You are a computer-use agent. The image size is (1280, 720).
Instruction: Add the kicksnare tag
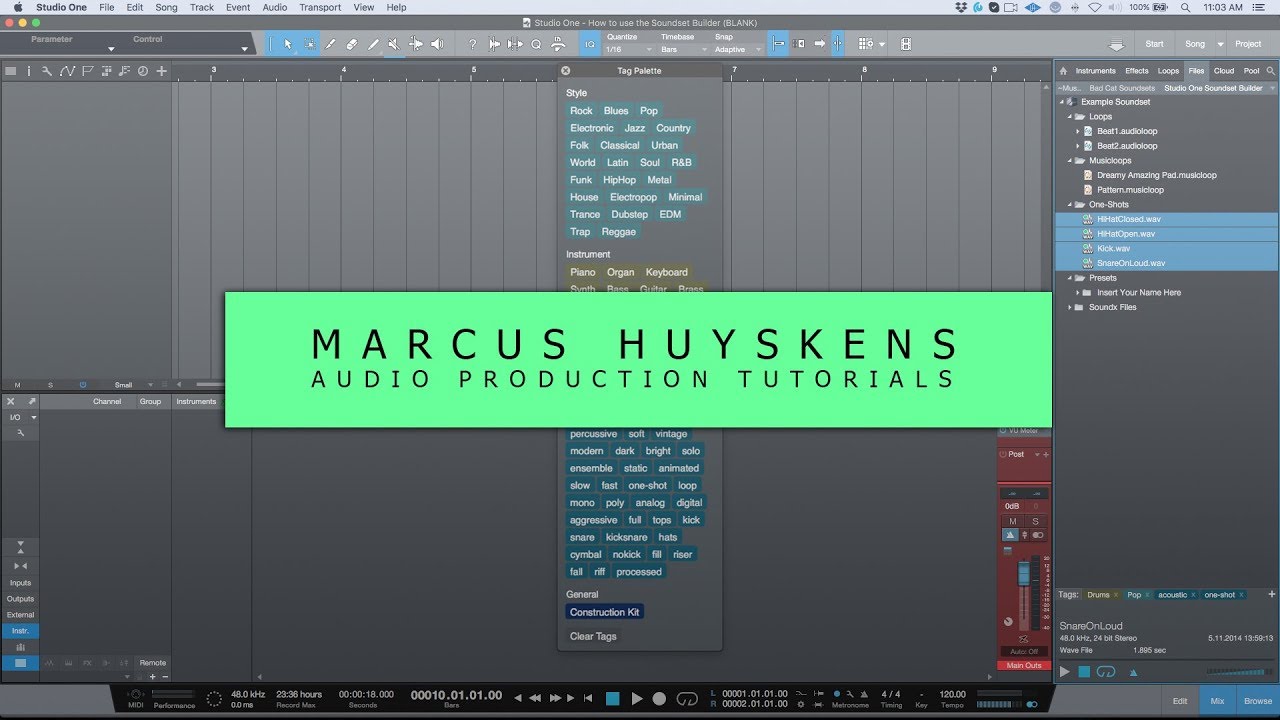pyautogui.click(x=626, y=537)
